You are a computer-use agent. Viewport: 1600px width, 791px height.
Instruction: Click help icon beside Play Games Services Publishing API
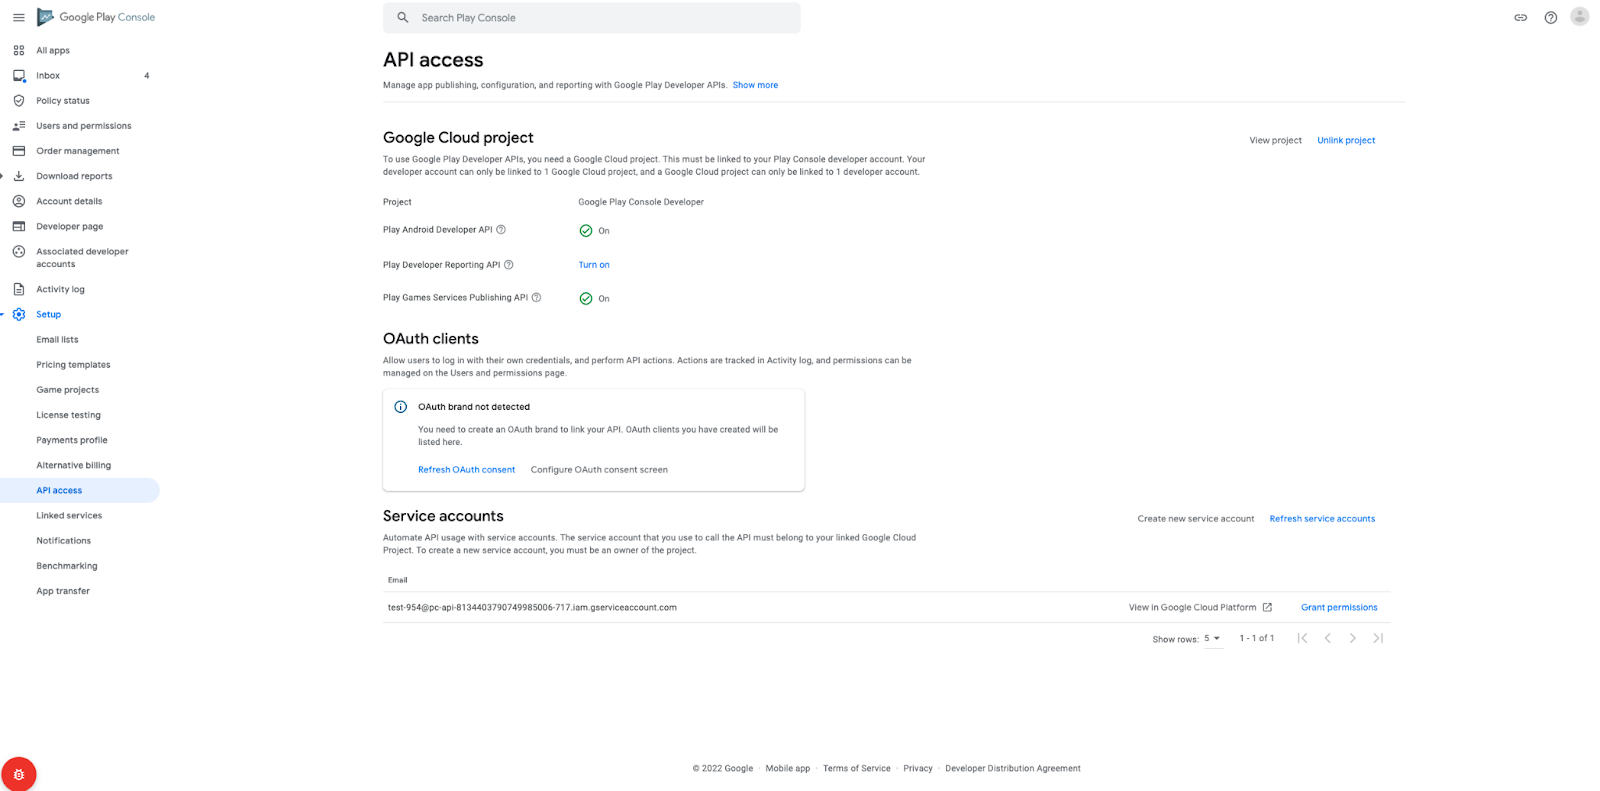[x=536, y=297]
